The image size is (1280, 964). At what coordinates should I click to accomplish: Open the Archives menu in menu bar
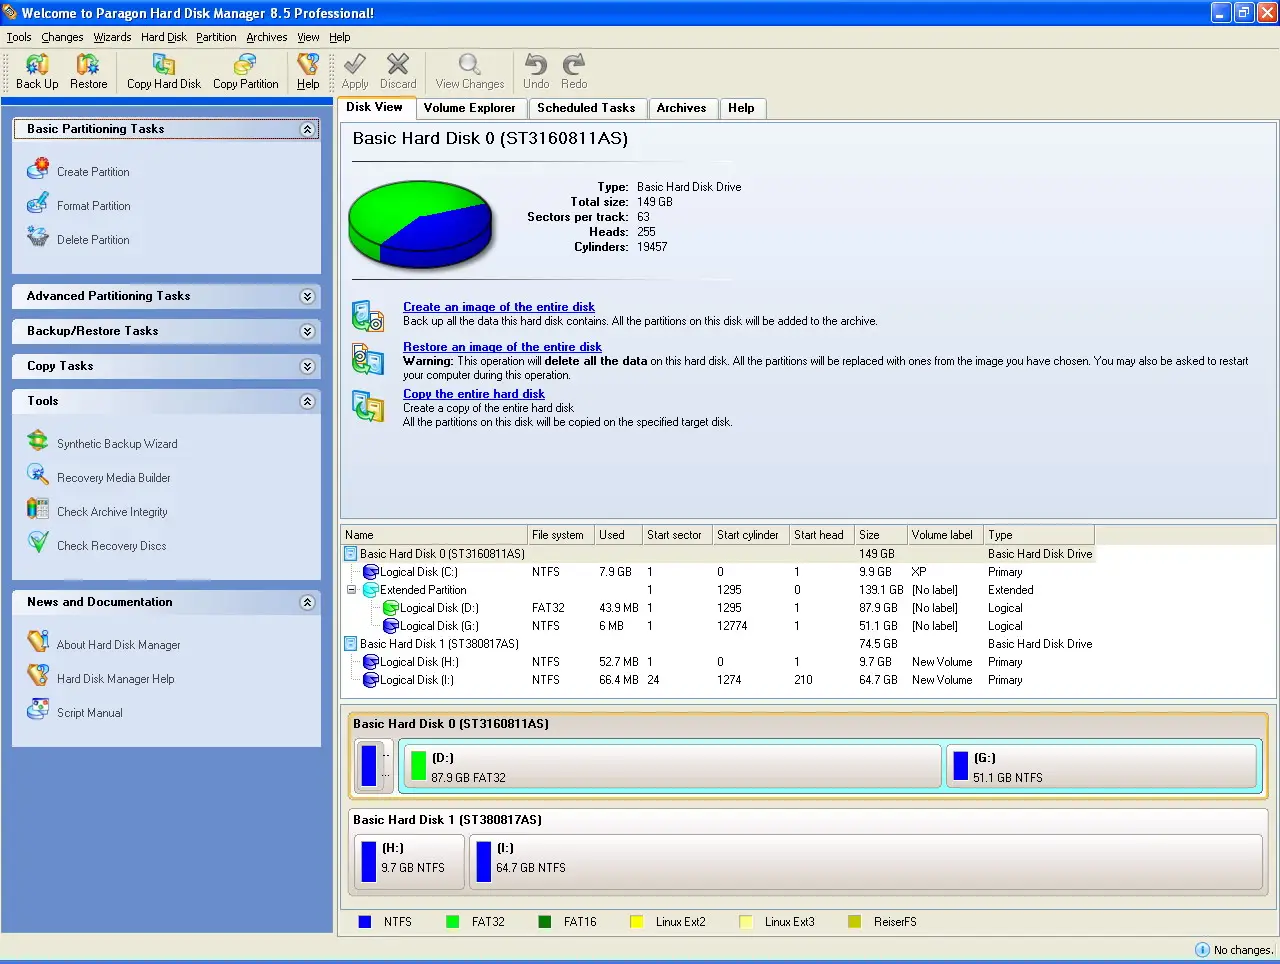coord(267,37)
